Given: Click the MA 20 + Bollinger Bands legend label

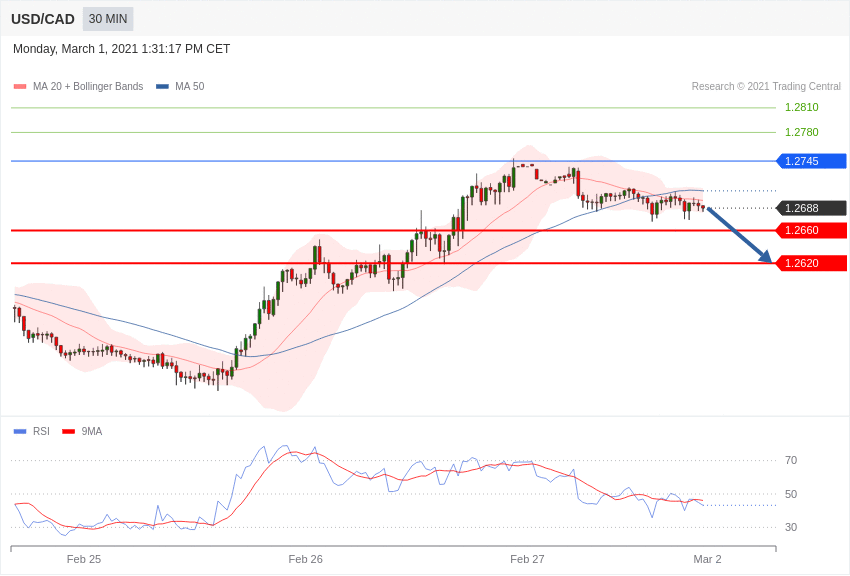Looking at the screenshot, I should click(x=88, y=87).
